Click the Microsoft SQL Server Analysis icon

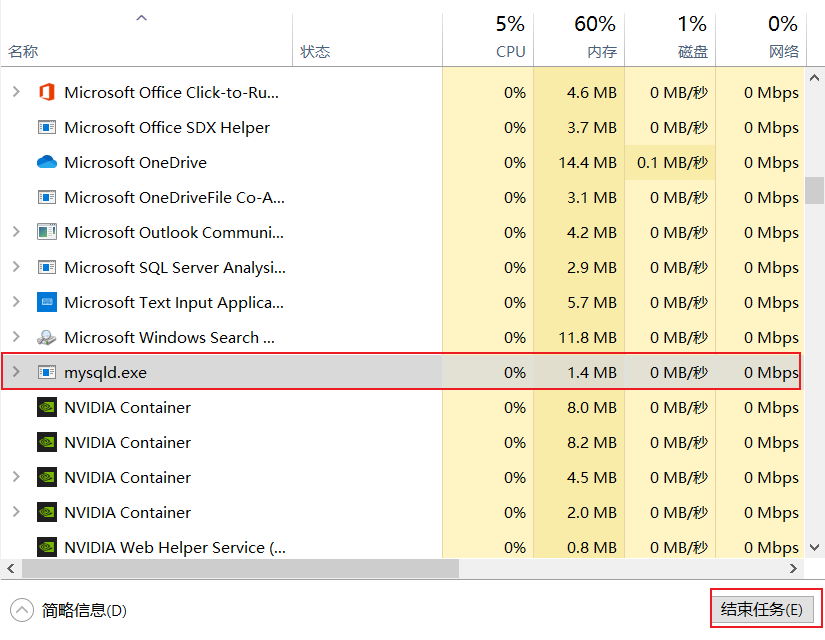[x=46, y=268]
